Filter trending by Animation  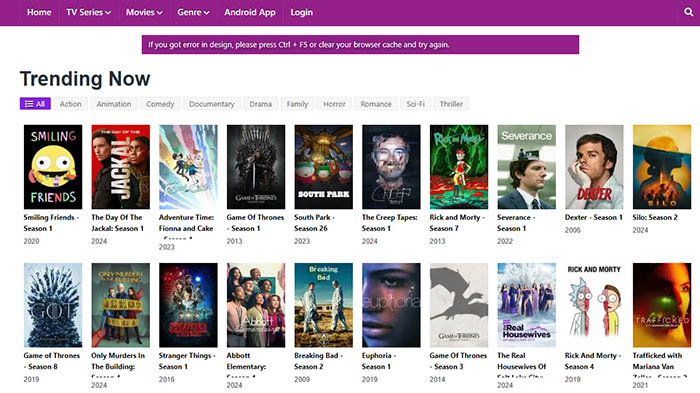click(114, 104)
